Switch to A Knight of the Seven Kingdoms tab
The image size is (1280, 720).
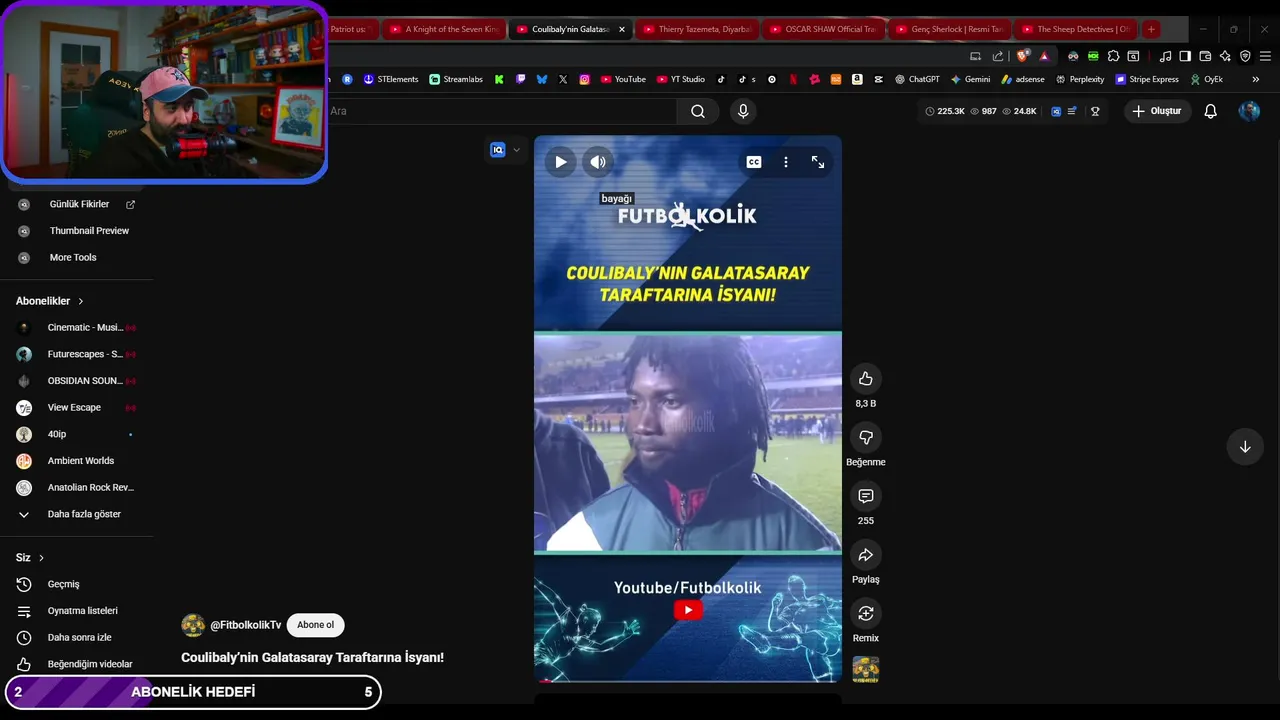442,29
